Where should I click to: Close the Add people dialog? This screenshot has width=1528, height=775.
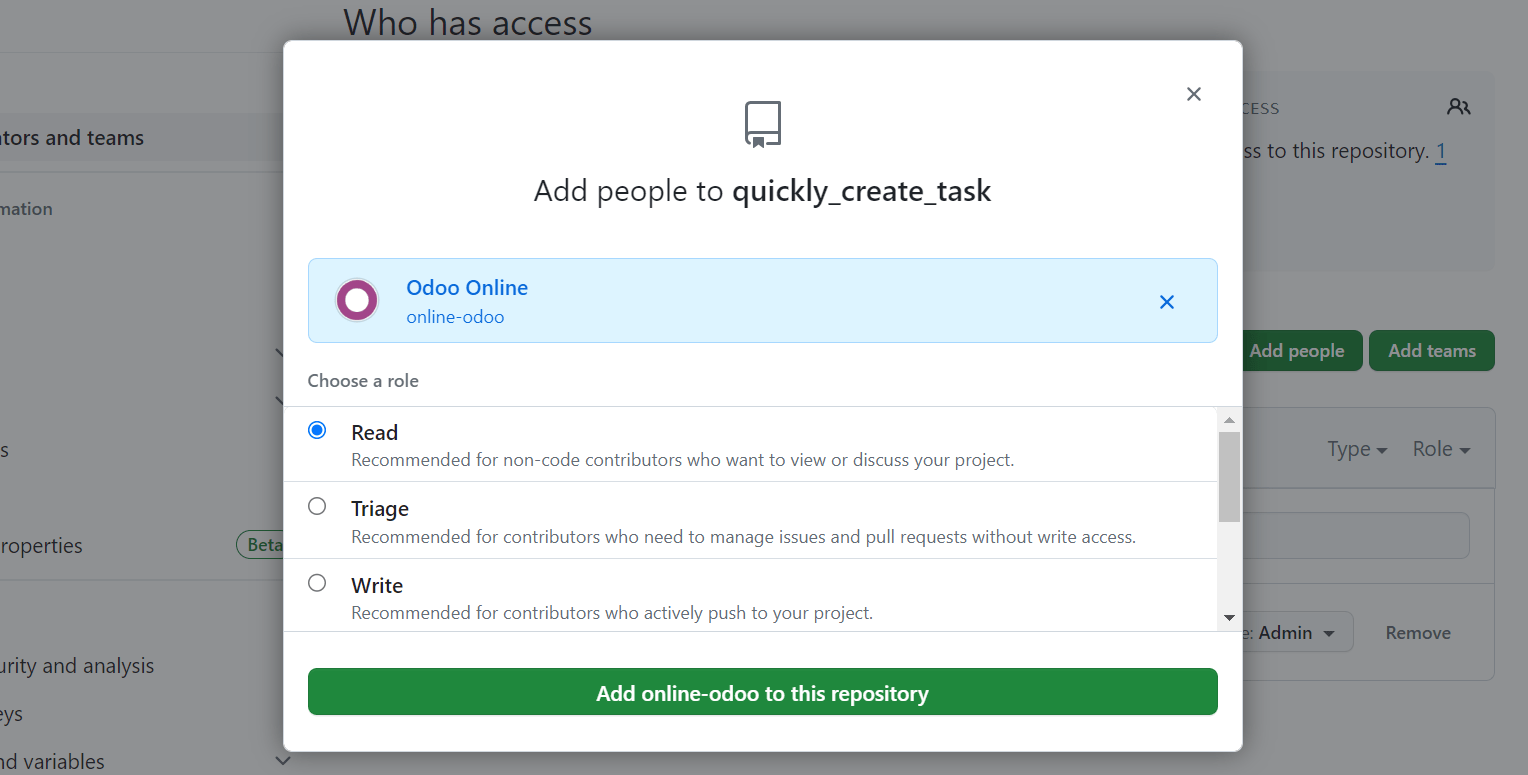pos(1193,94)
